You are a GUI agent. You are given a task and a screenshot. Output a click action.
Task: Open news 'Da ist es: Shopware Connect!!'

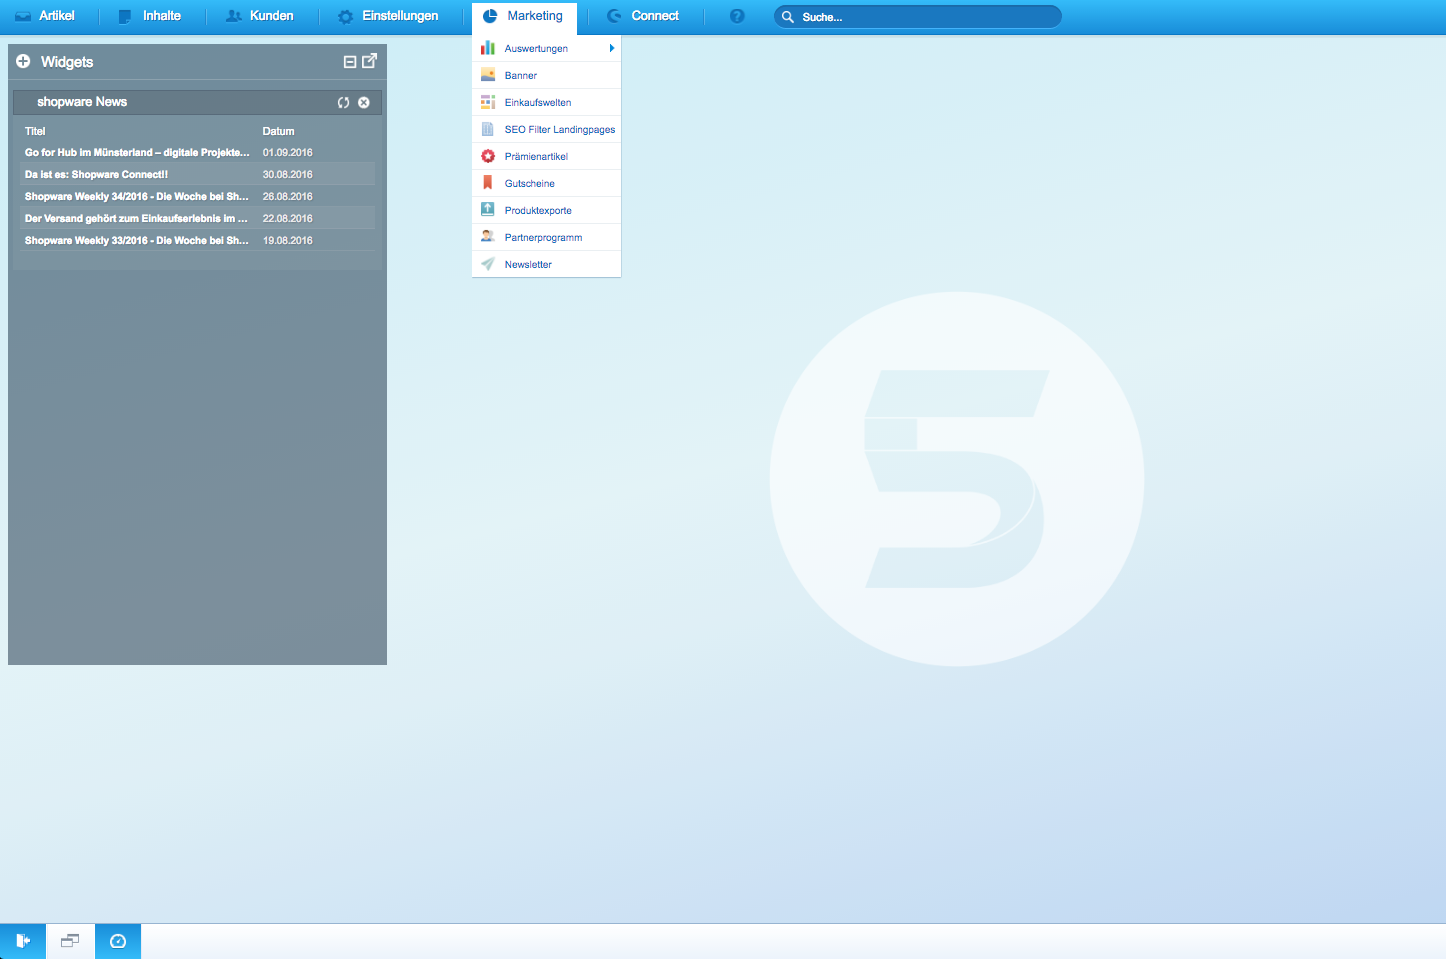(96, 174)
